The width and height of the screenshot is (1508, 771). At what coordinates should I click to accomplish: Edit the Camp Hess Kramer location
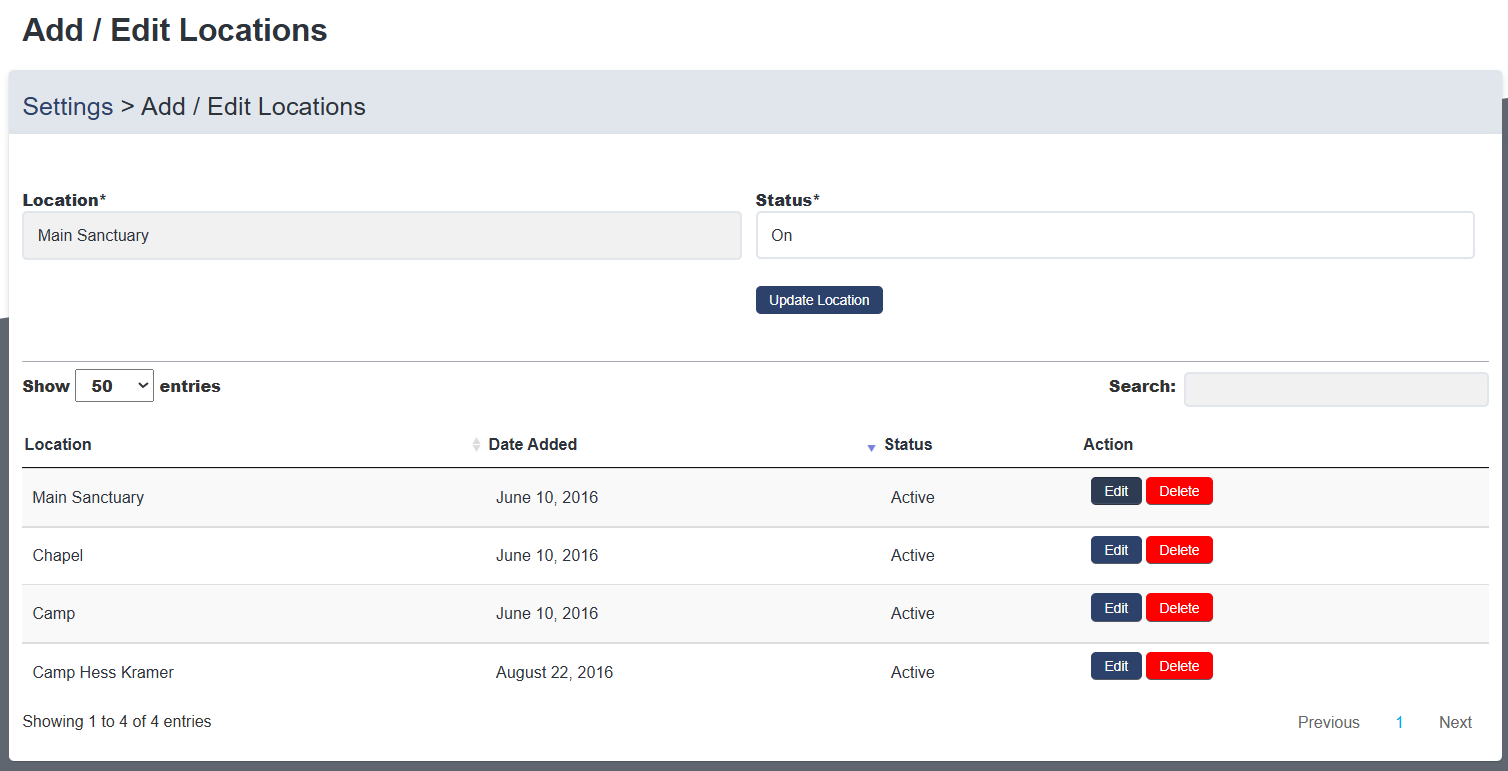1115,666
